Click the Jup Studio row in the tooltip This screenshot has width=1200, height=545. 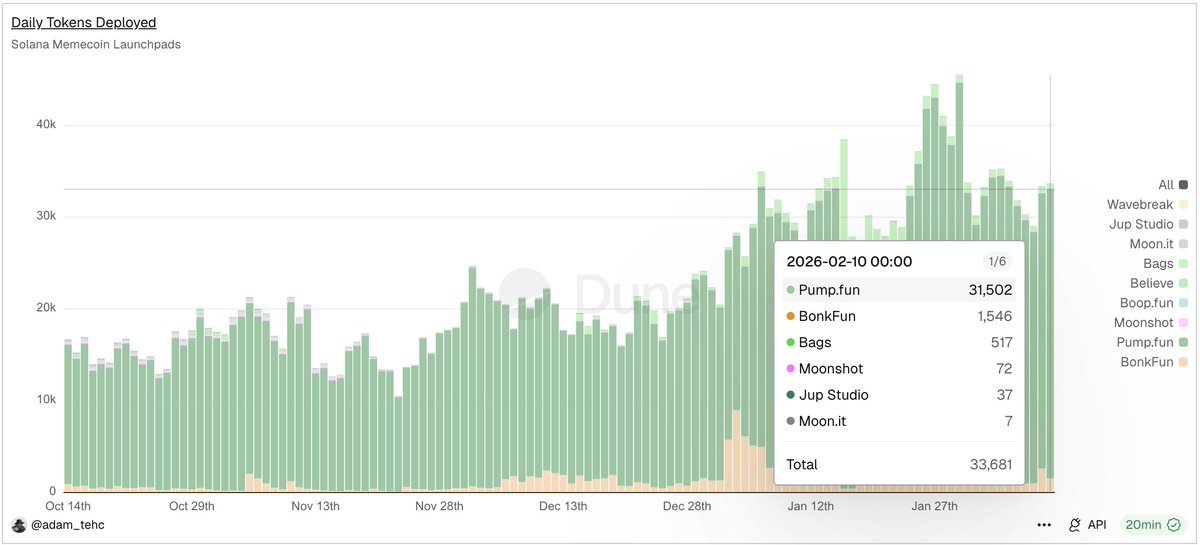tap(899, 395)
